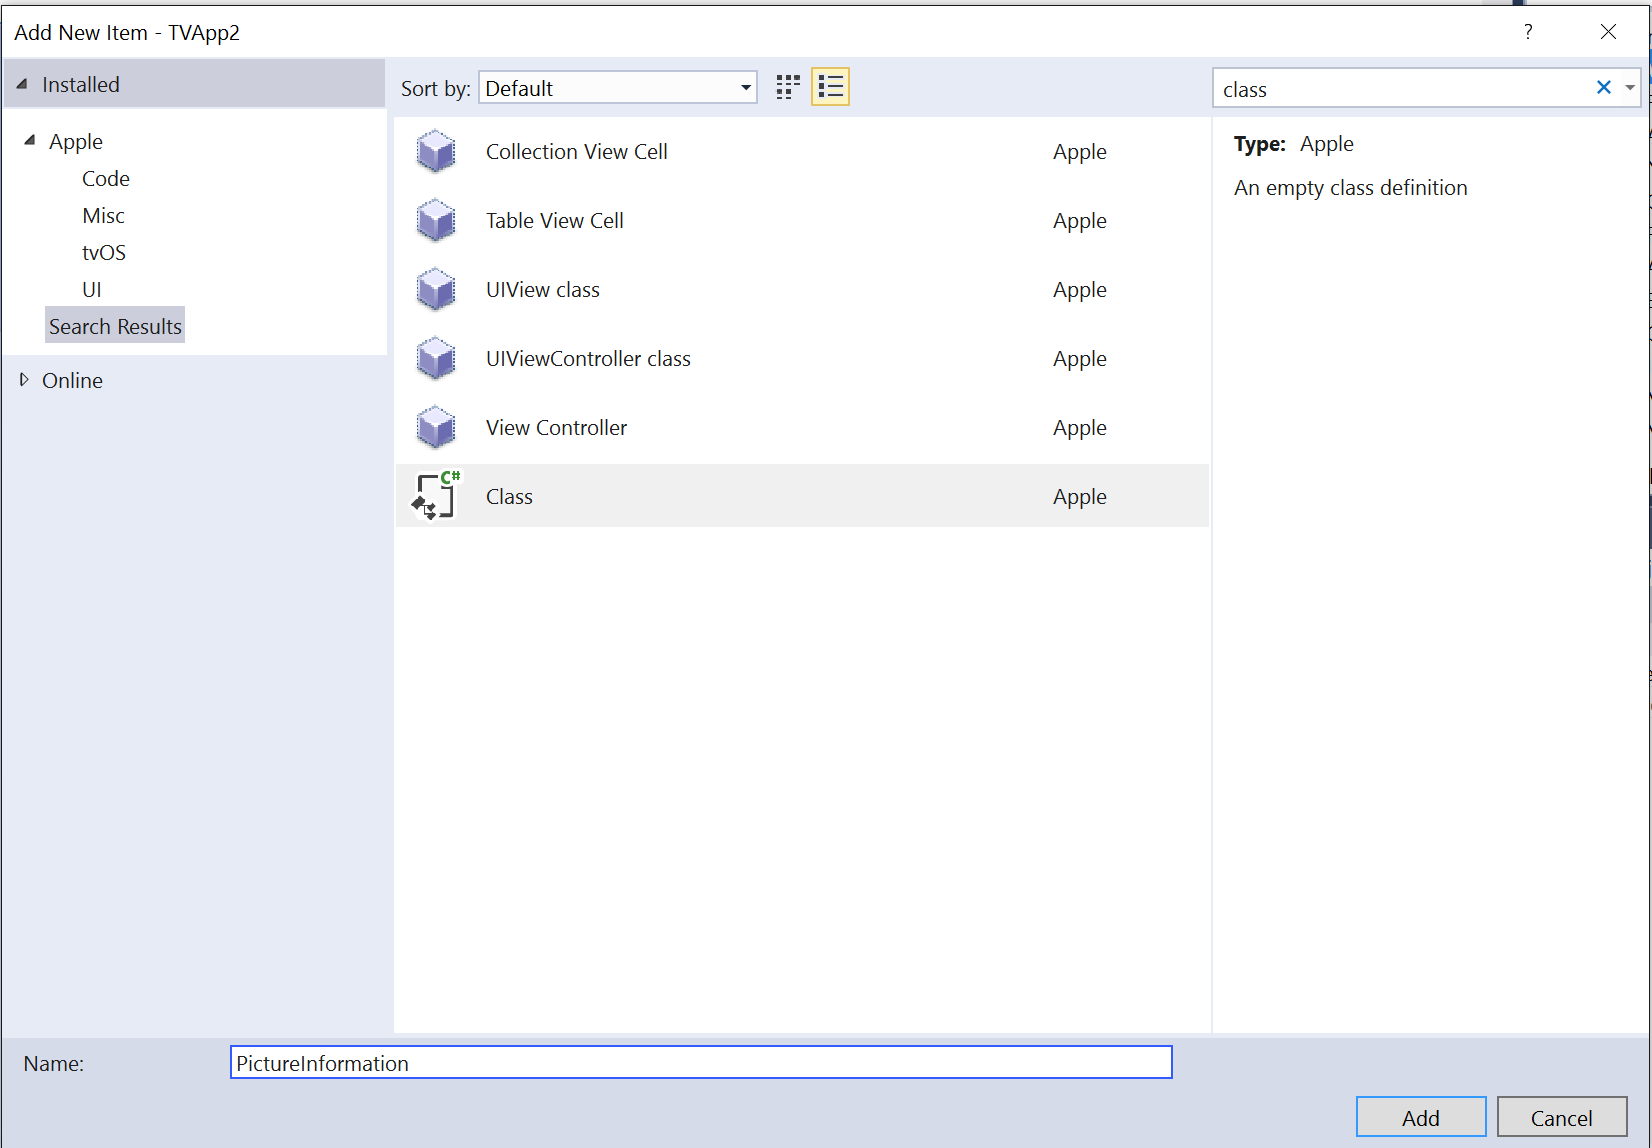This screenshot has width=1652, height=1148.
Task: Toggle the list view display mode
Action: click(x=830, y=87)
